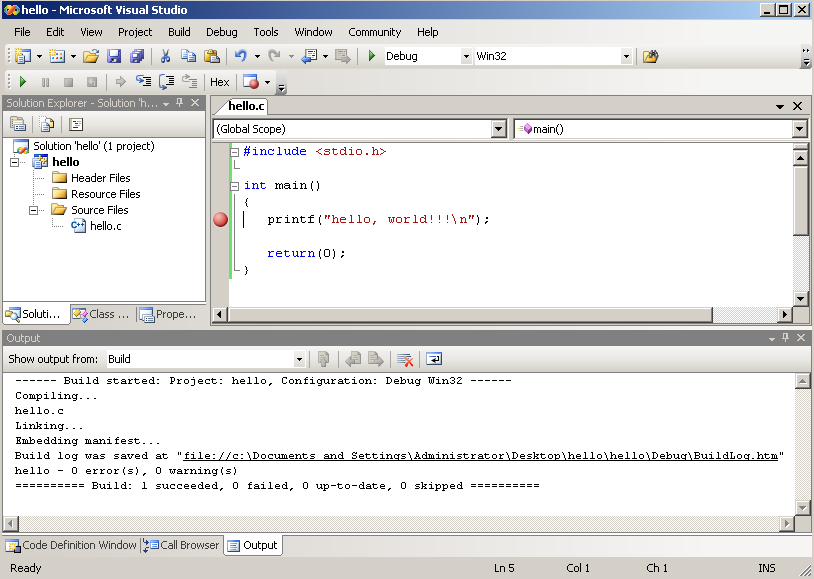814x579 pixels.
Task: Click the Paste clipboard icon
Action: (x=211, y=56)
